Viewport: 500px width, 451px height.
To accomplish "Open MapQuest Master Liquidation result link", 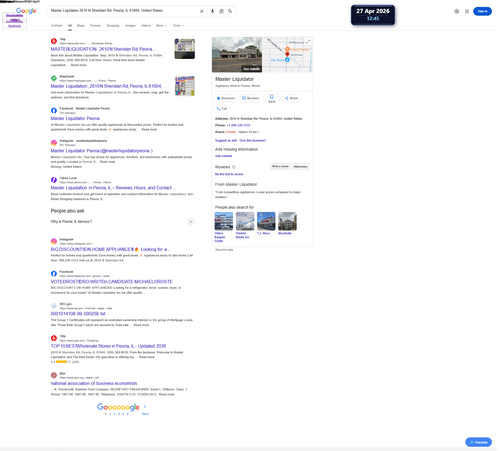I will tap(108, 86).
